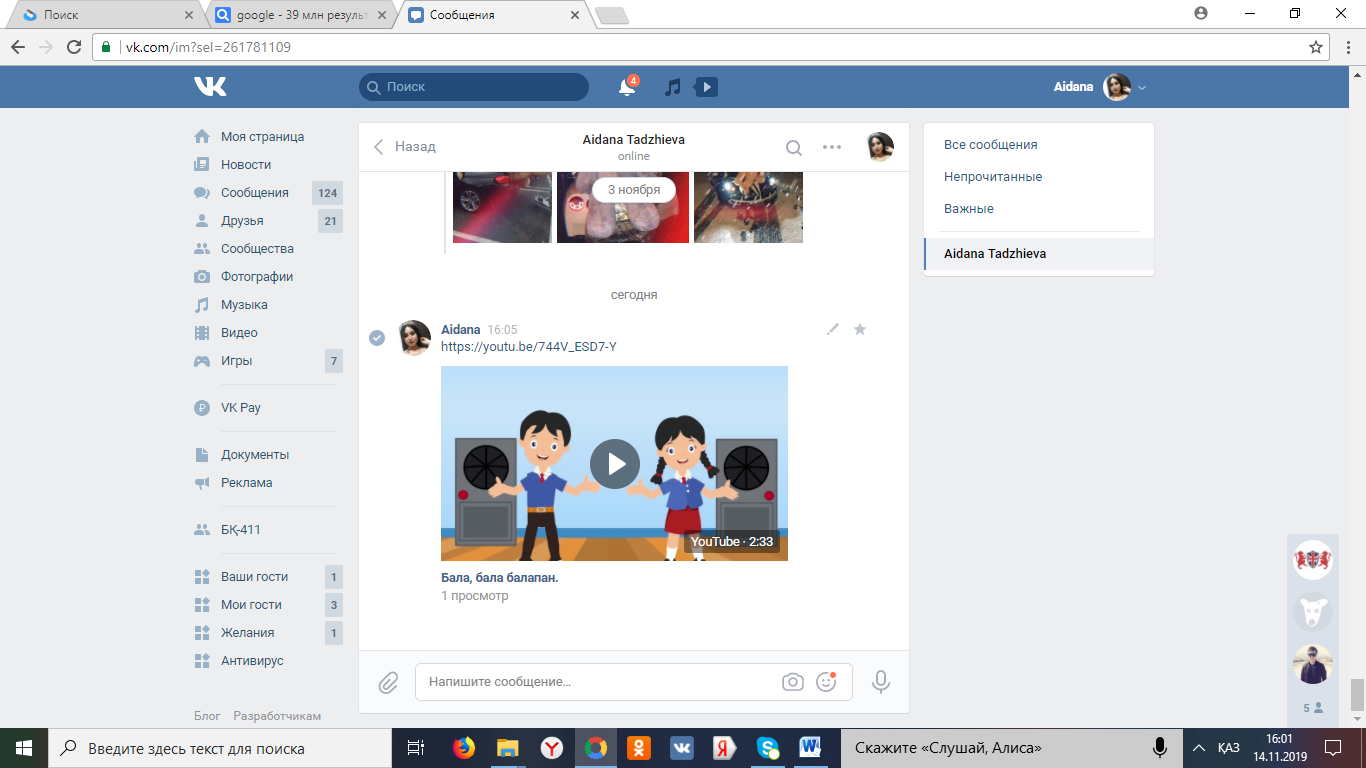This screenshot has width=1366, height=768.
Task: Open Skype from the taskbar
Action: pyautogui.click(x=768, y=747)
